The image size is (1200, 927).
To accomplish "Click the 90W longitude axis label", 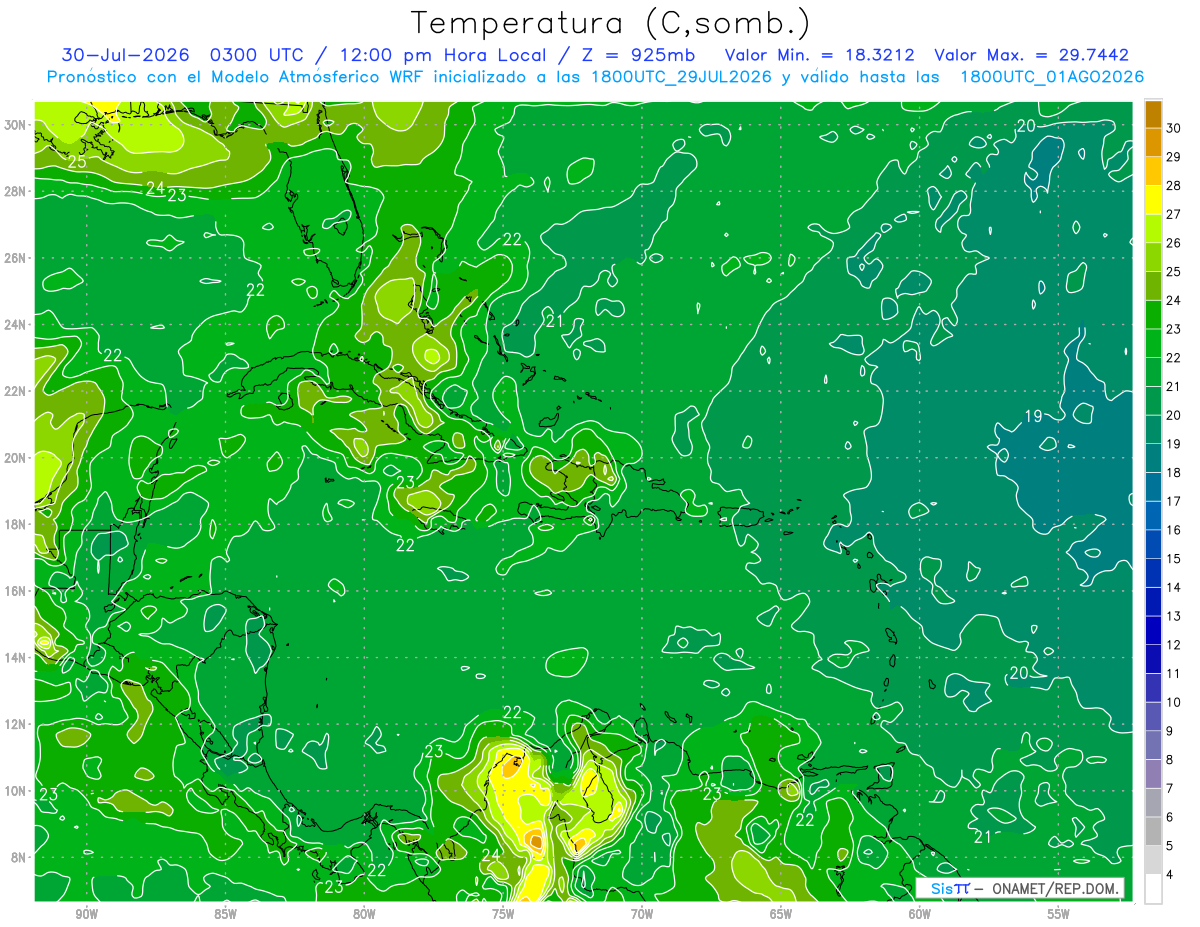I will click(x=86, y=914).
